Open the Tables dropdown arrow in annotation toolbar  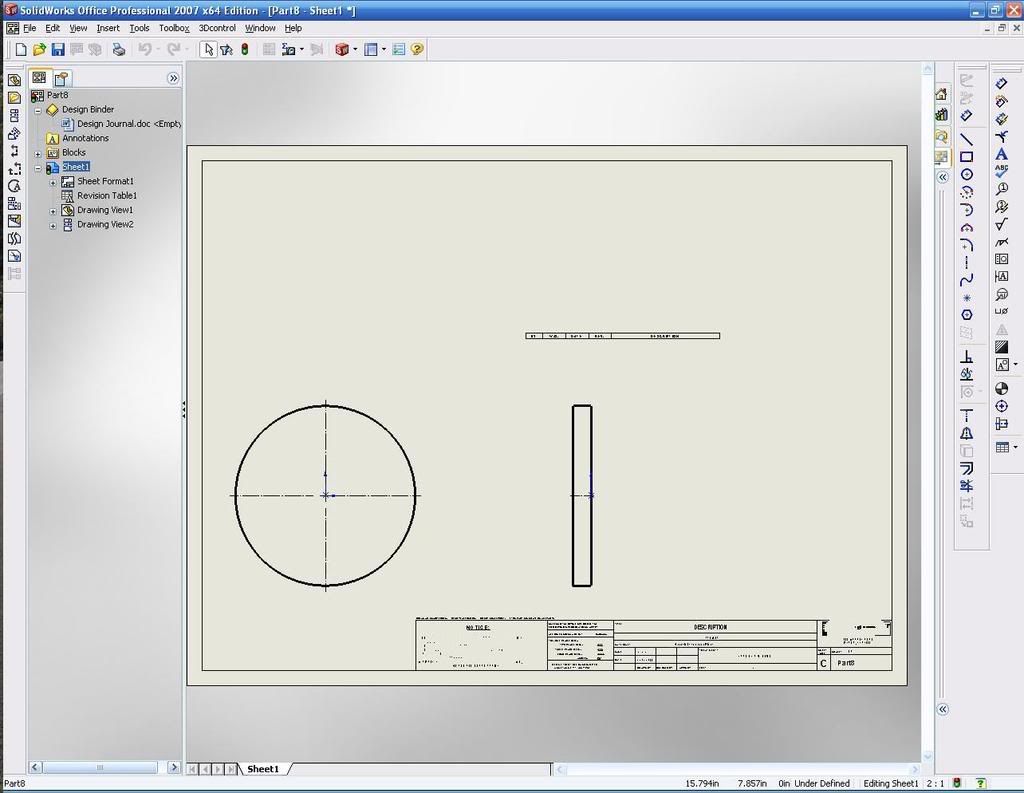click(1016, 447)
